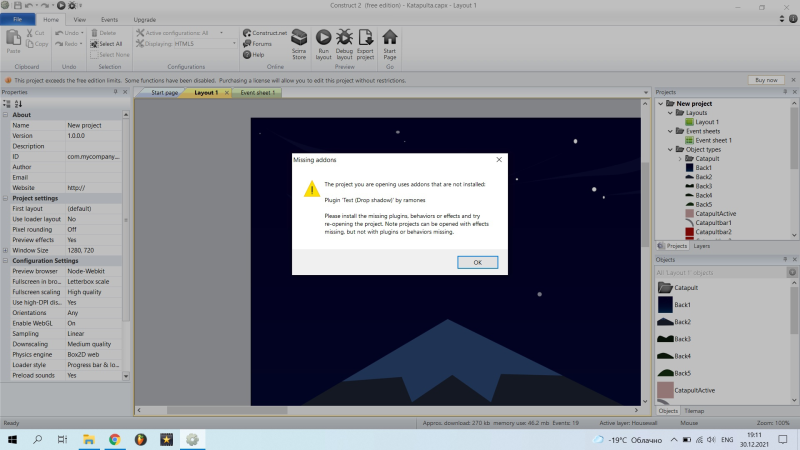Open the Upgrade ribbon tab
800x450 pixels.
coord(145,19)
